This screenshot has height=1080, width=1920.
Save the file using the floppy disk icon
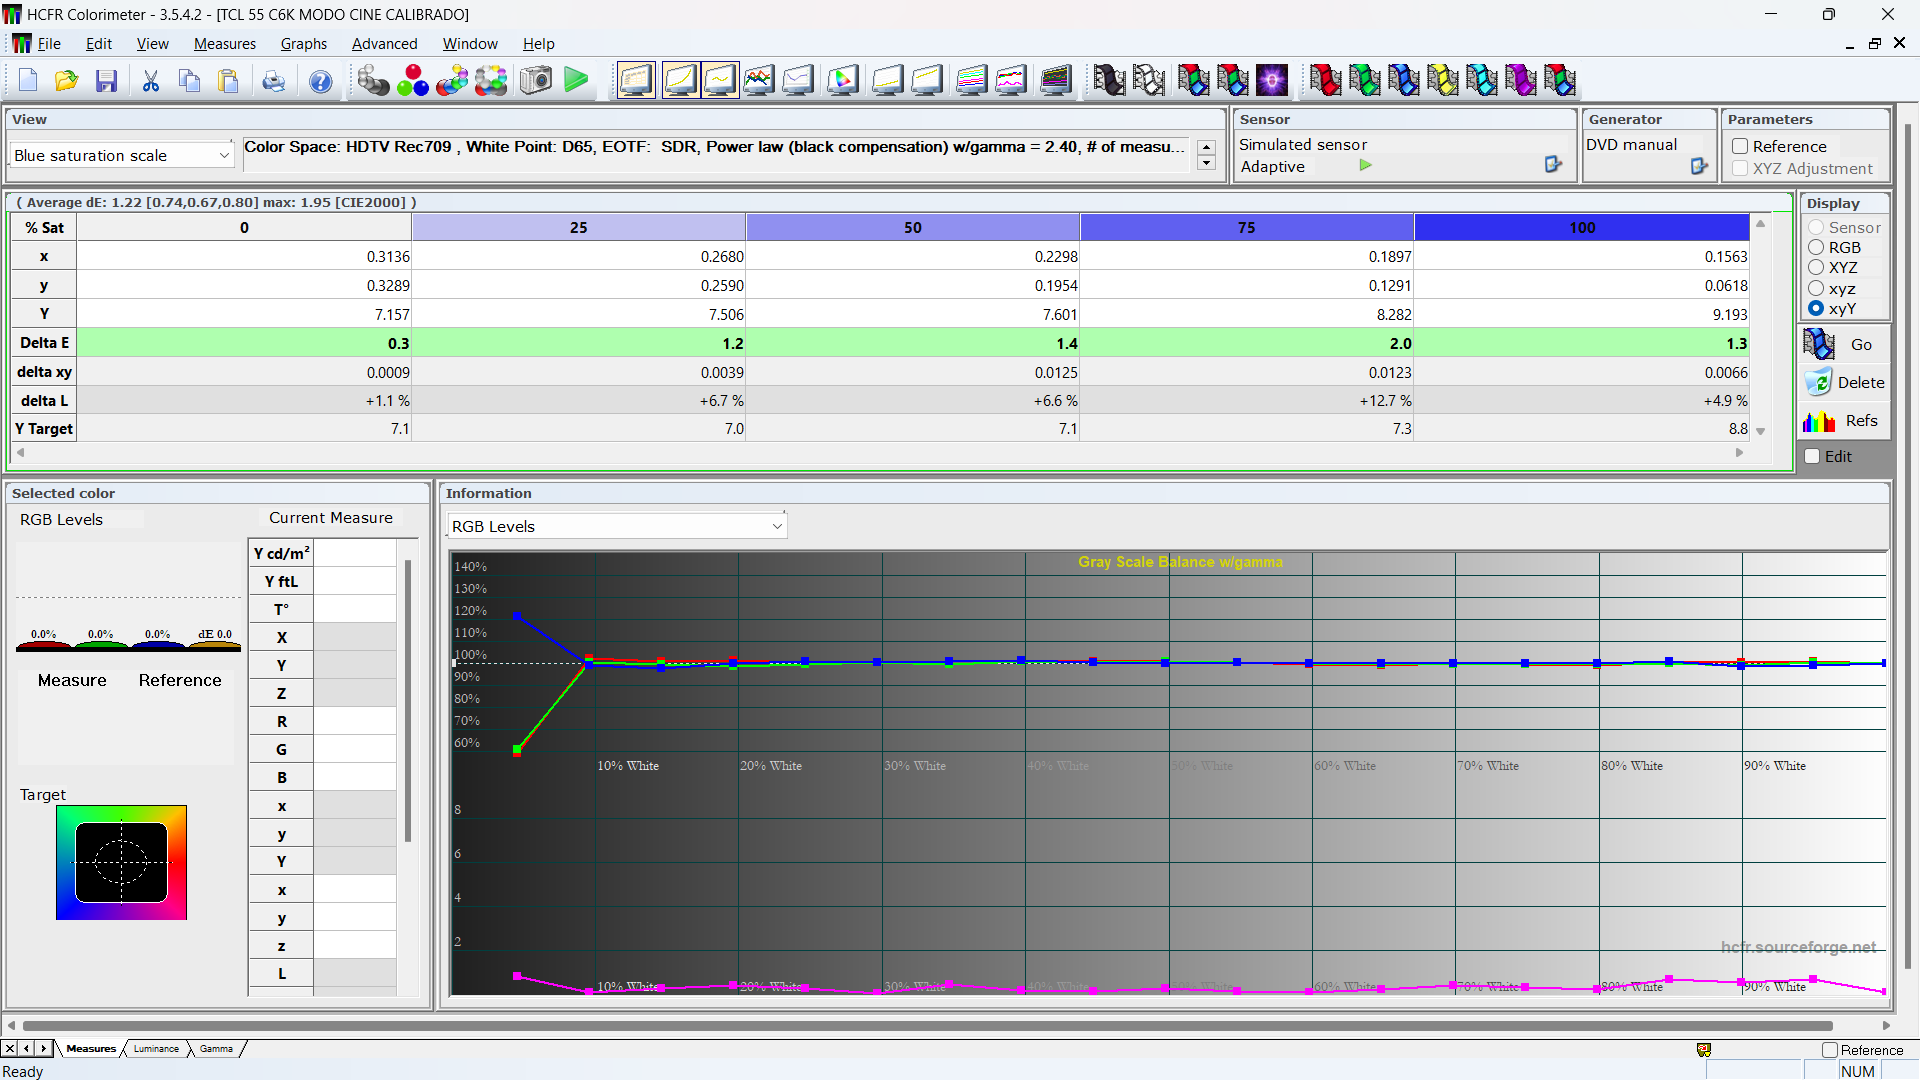click(x=106, y=80)
